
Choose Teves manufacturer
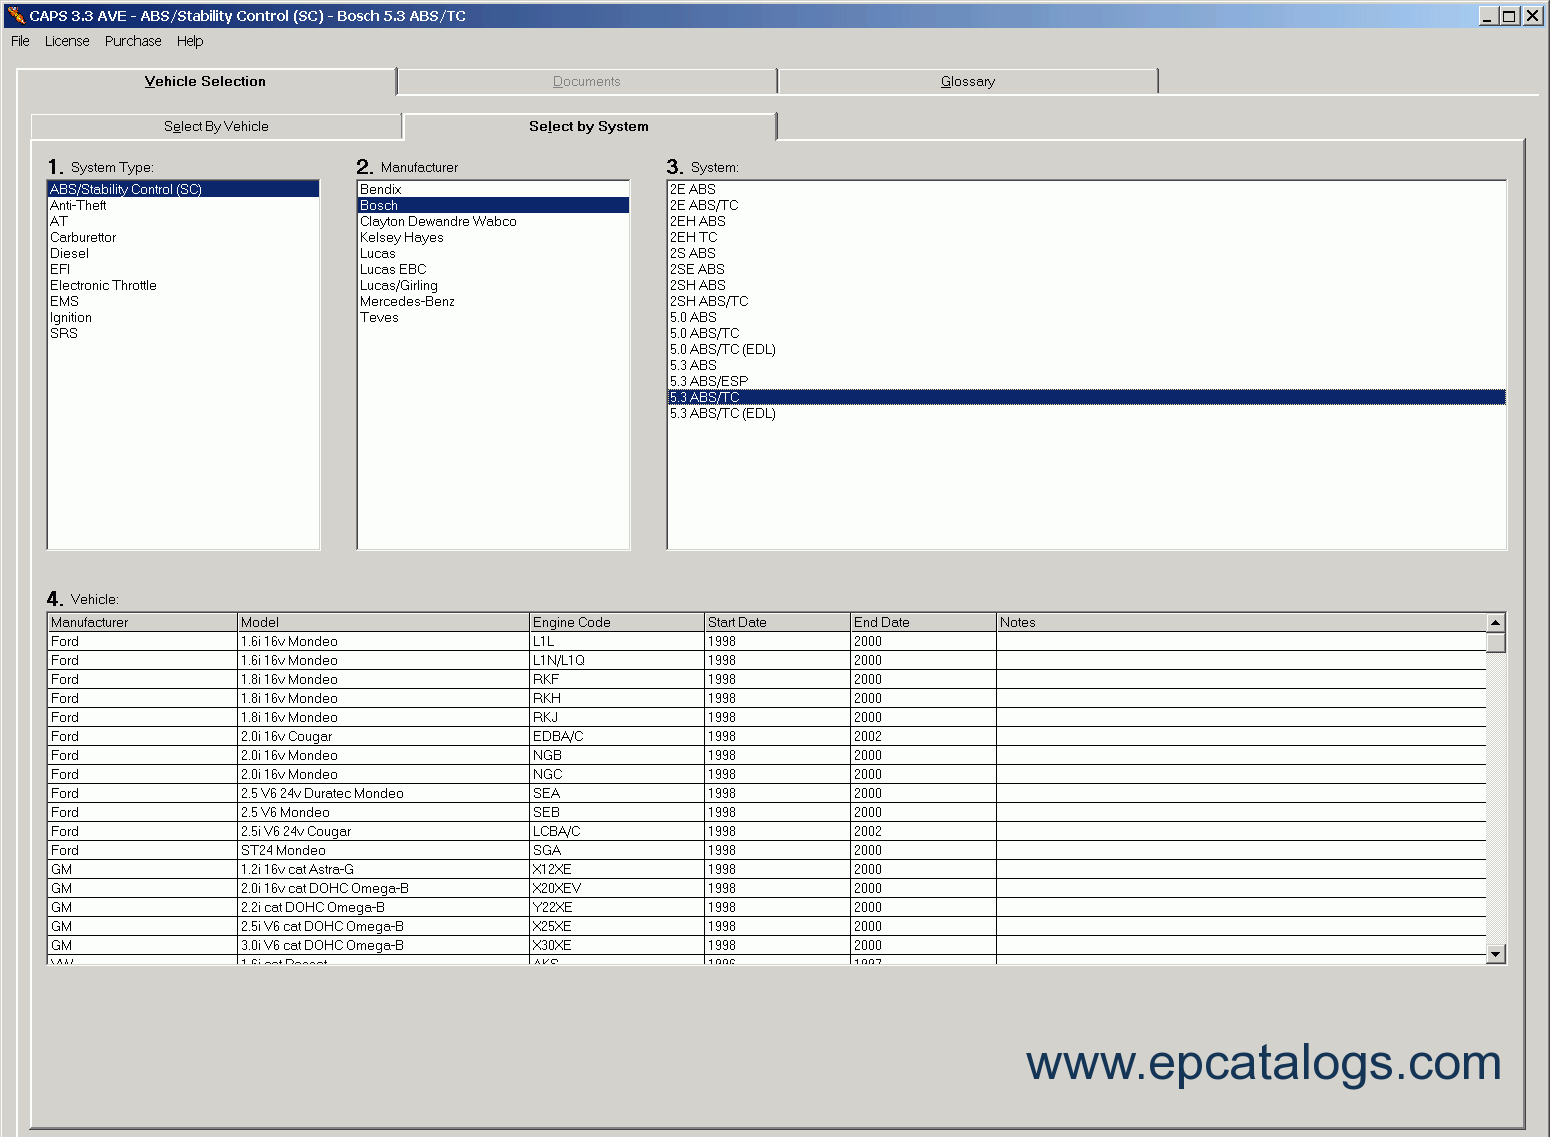[x=494, y=317]
